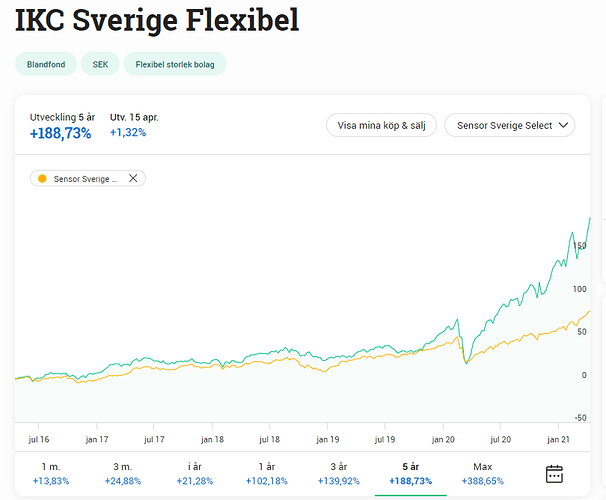Open the Sensor Sverige Select dropdown

(510, 125)
